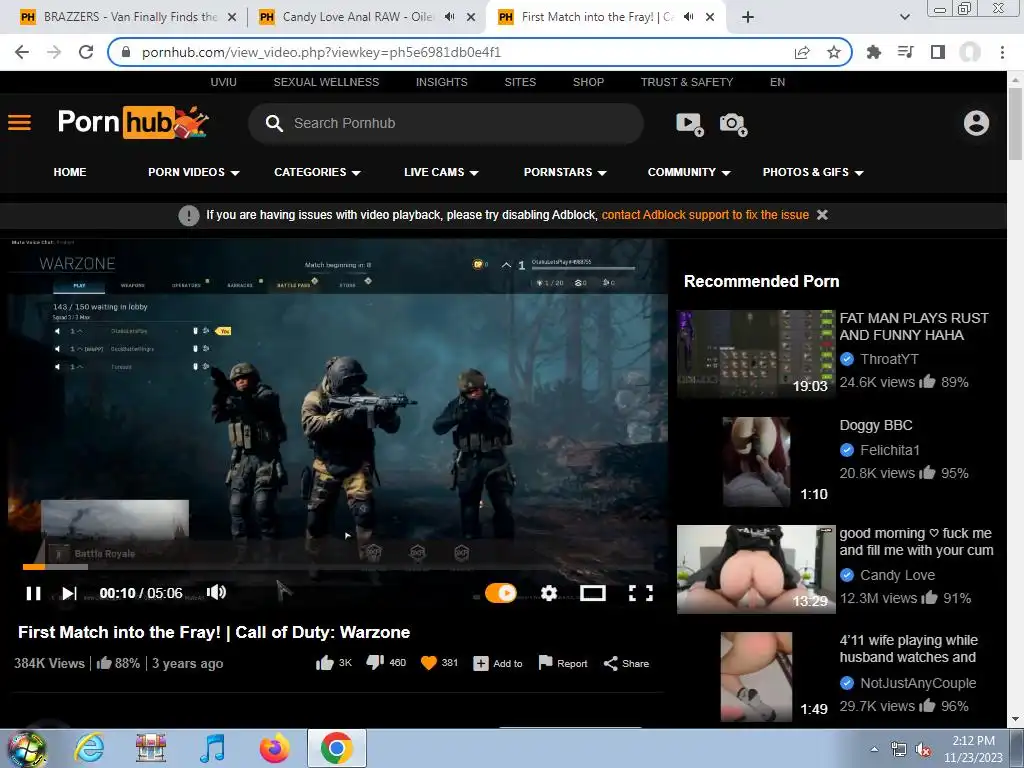Open SEXUAL WELLNESS in top bar
This screenshot has width=1024, height=768.
pos(326,82)
